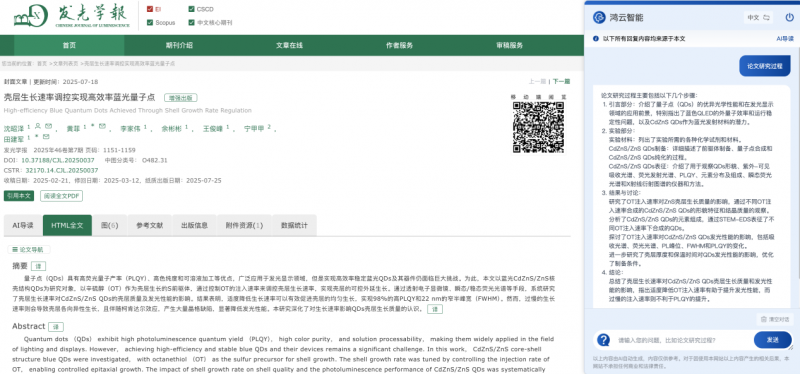
Task: Open the 期刊介绍 menu
Action: point(179,45)
